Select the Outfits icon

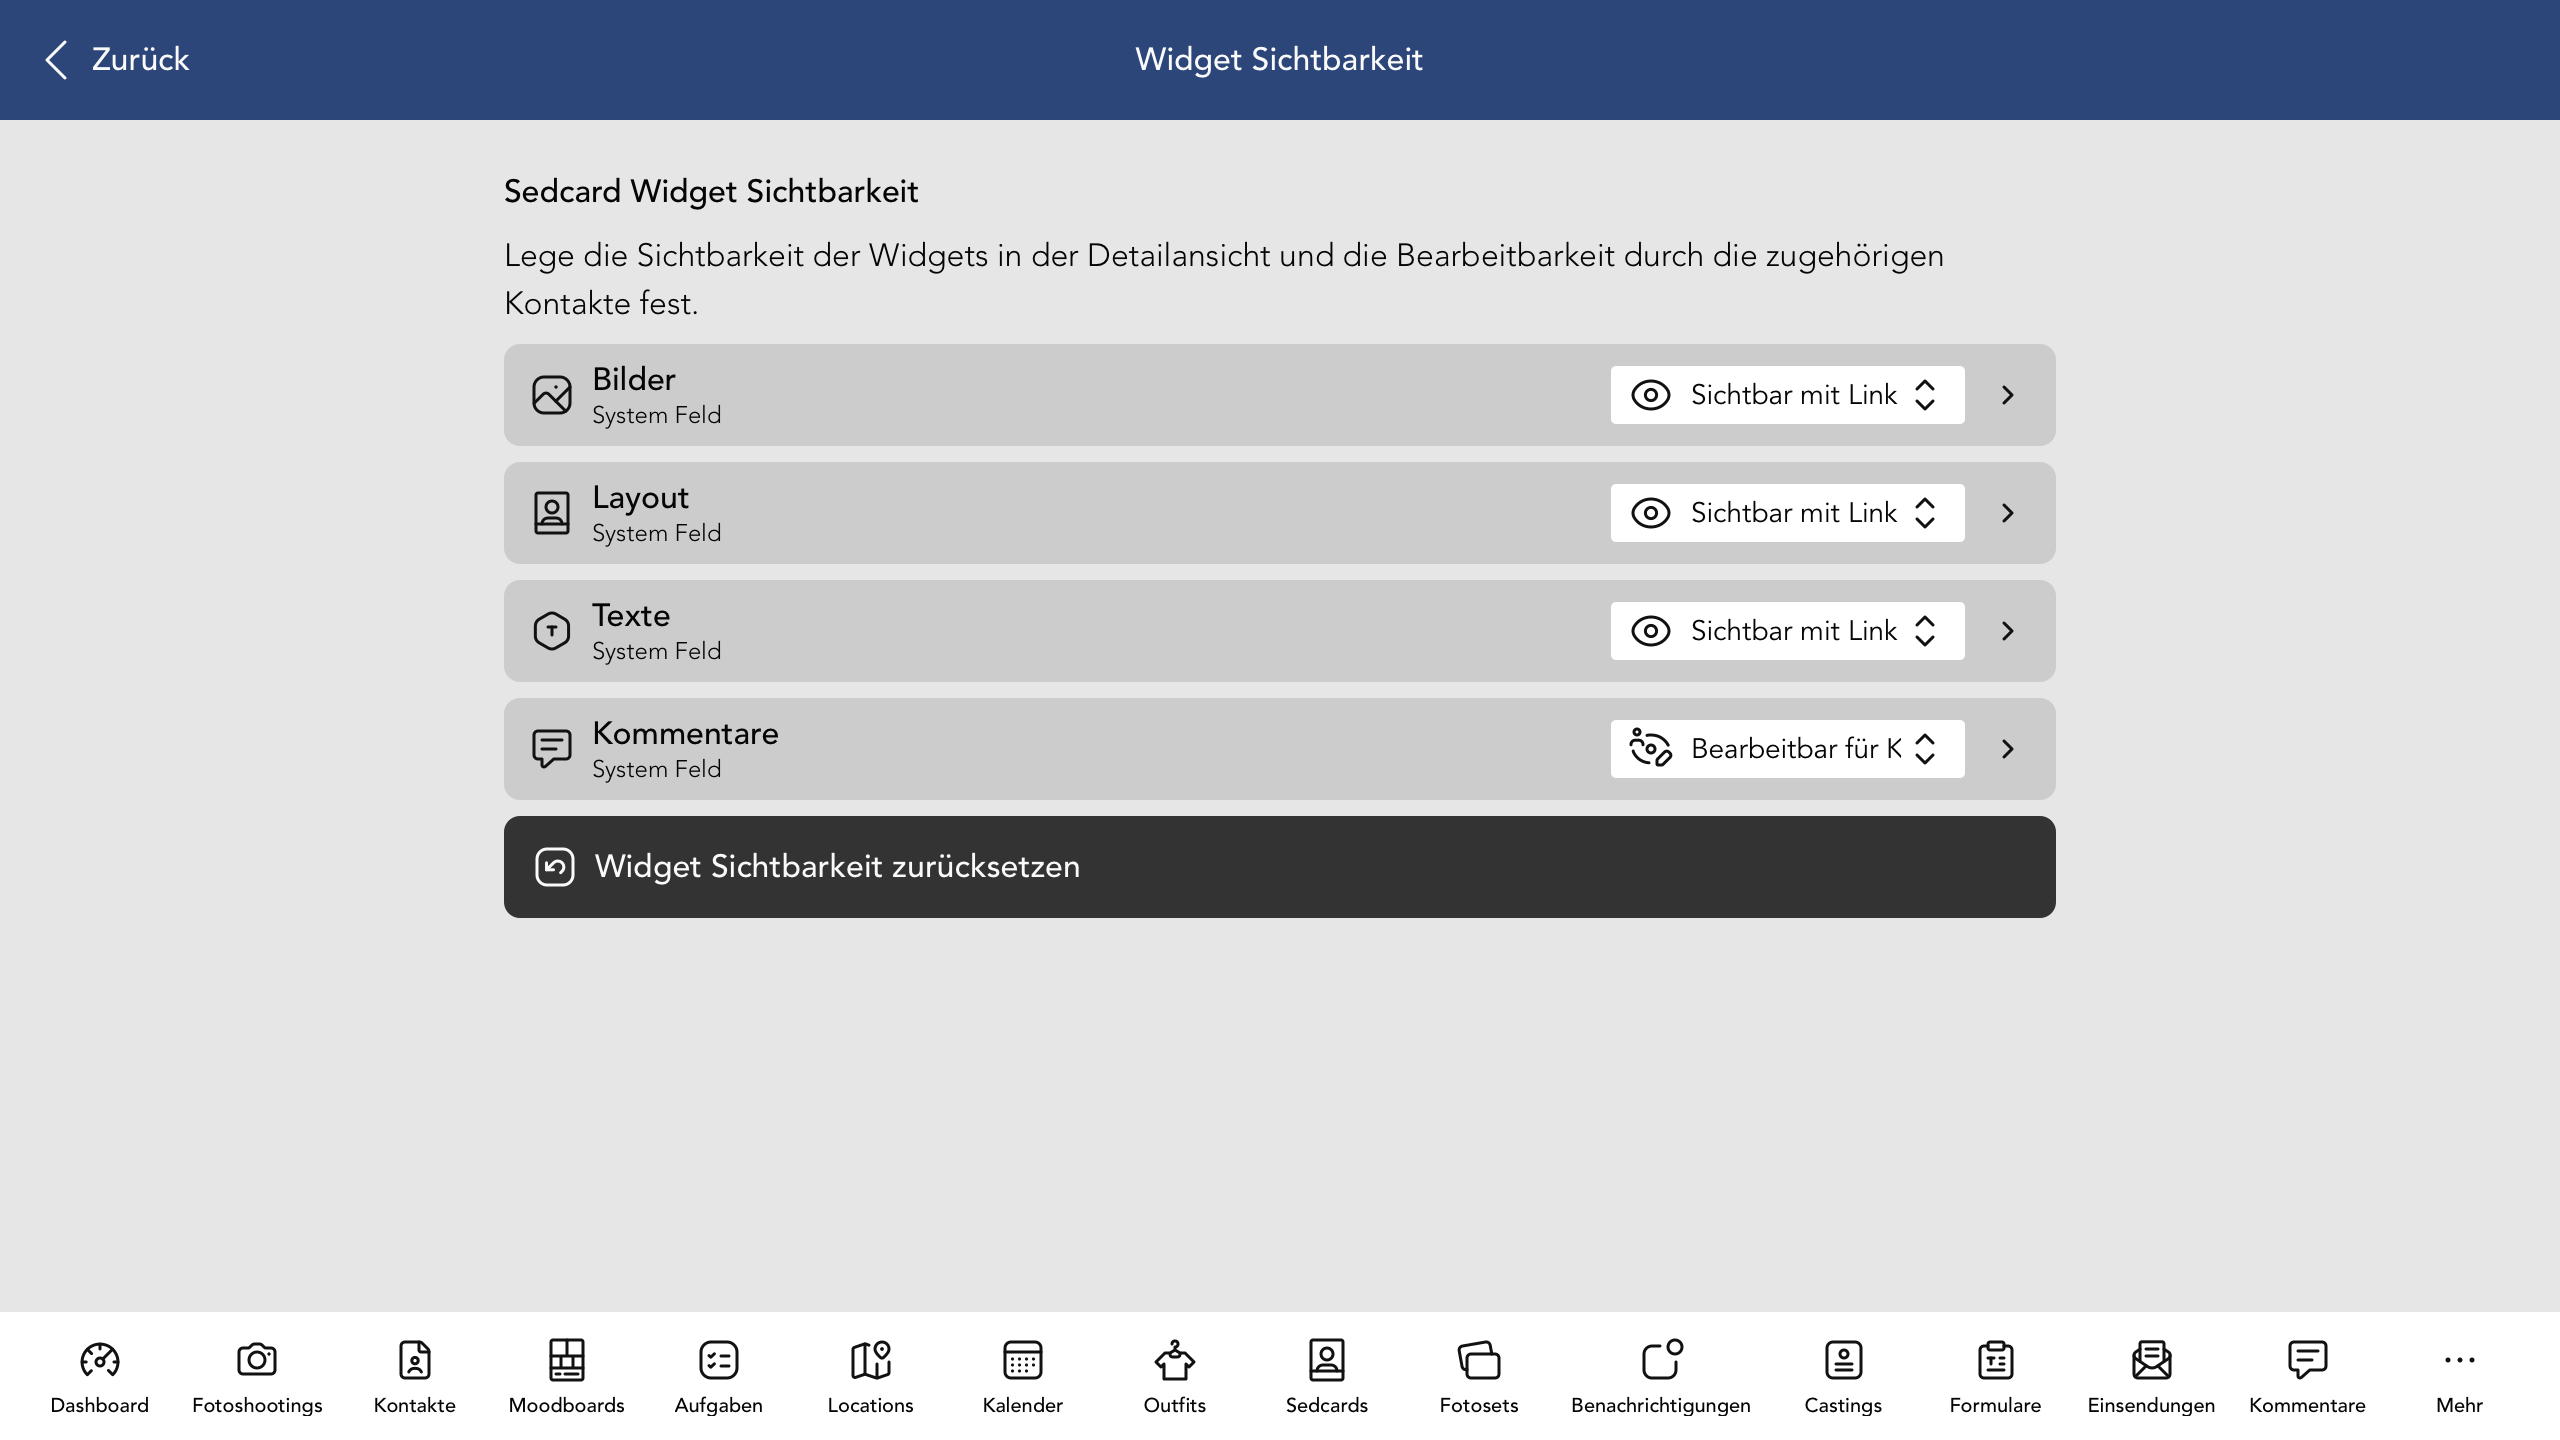pyautogui.click(x=1174, y=1375)
